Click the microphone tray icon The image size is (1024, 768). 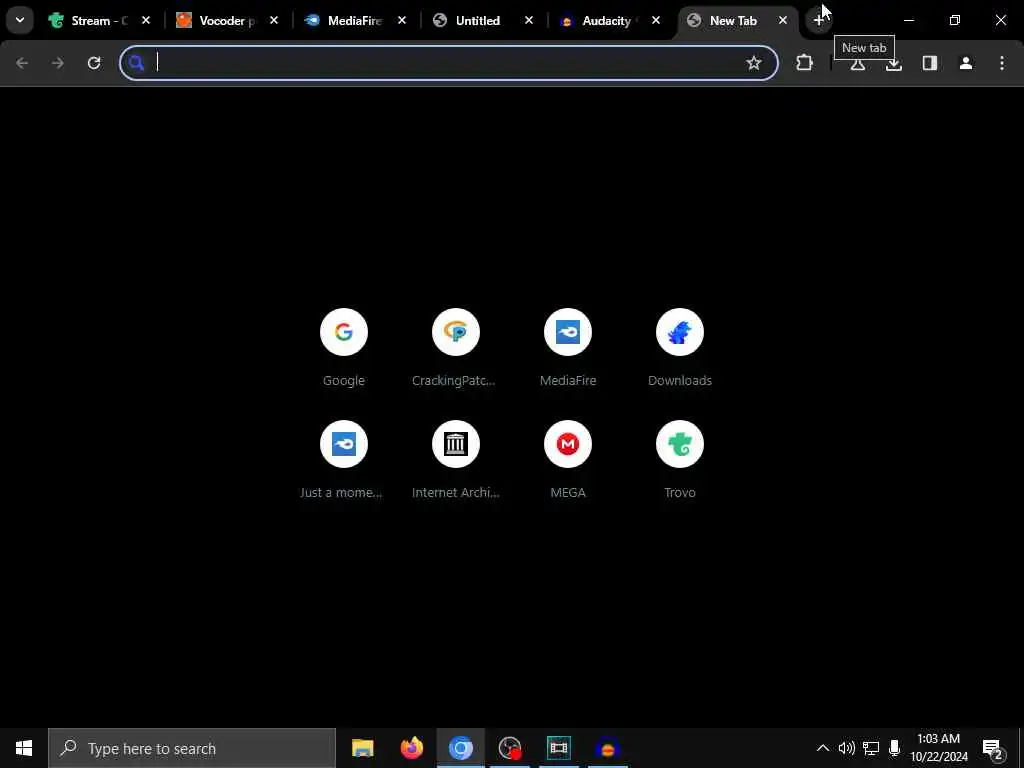click(x=895, y=748)
